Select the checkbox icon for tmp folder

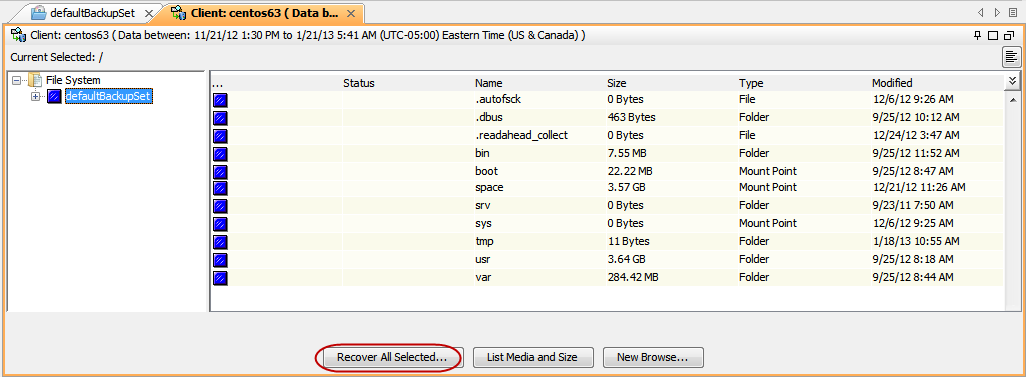(x=221, y=242)
